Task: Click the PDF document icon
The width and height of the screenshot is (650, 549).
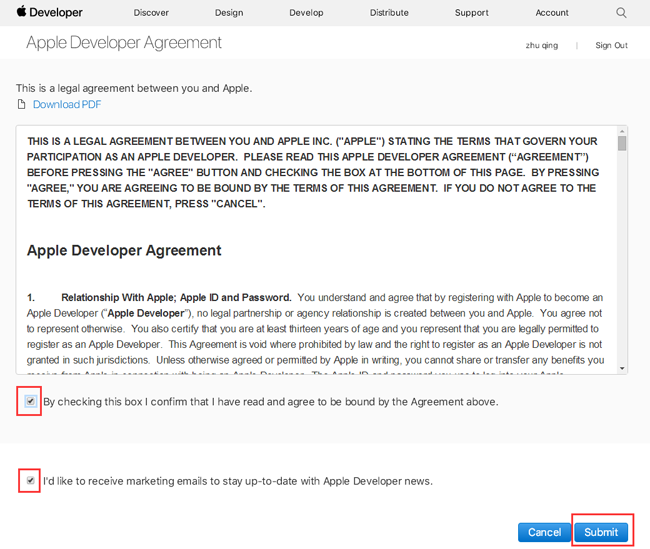Action: pyautogui.click(x=22, y=104)
